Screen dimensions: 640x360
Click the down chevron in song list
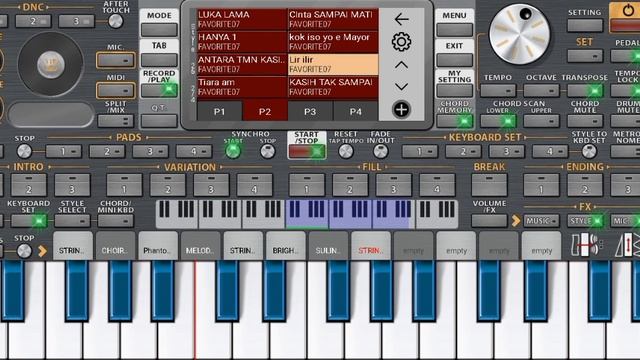coord(401,87)
